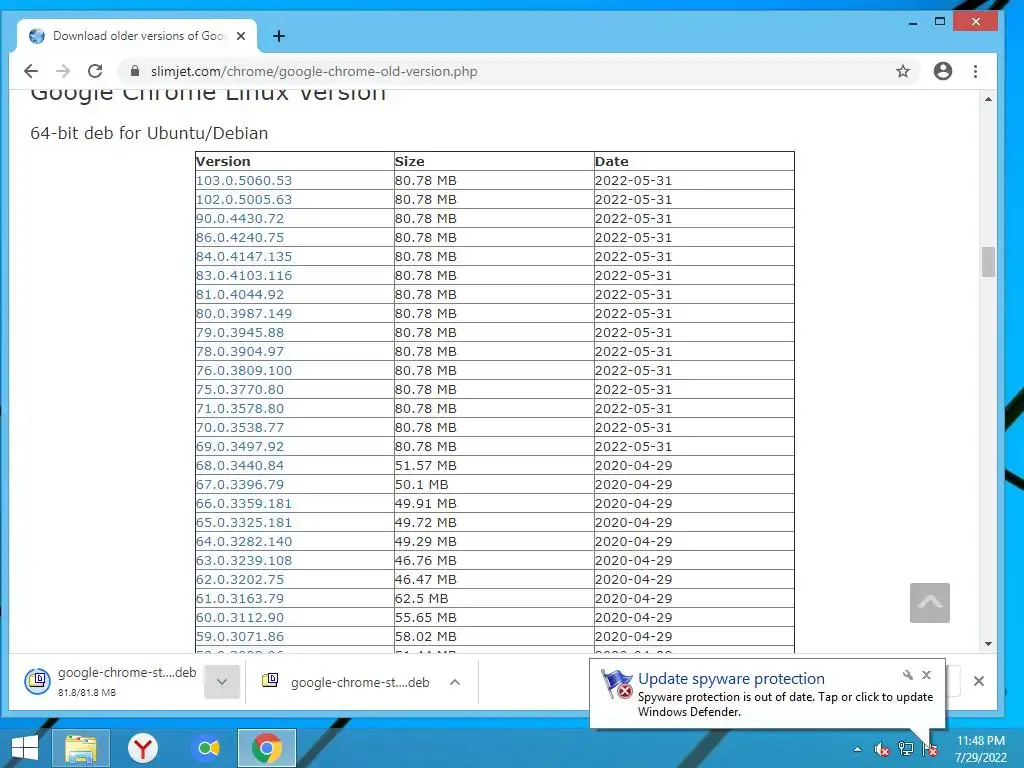Open Action Center flag tray icon
1024x768 pixels.
930,749
